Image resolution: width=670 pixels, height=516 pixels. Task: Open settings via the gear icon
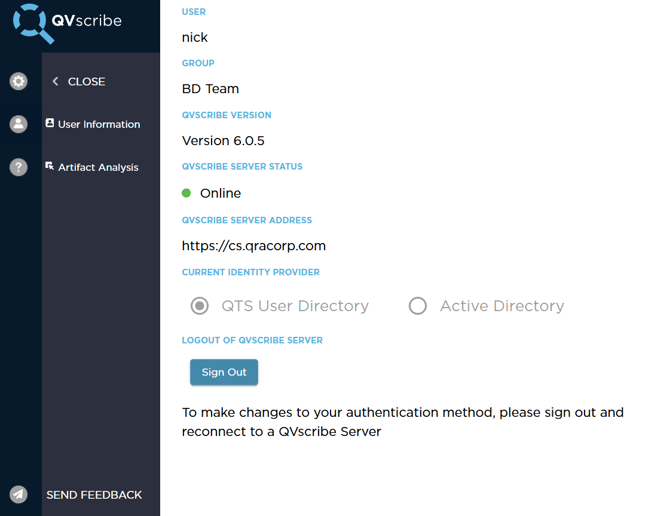click(18, 81)
